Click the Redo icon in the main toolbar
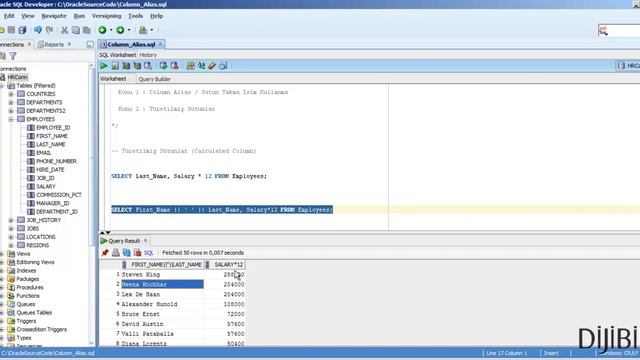Image resolution: width=640 pixels, height=360 pixels. coord(49,30)
